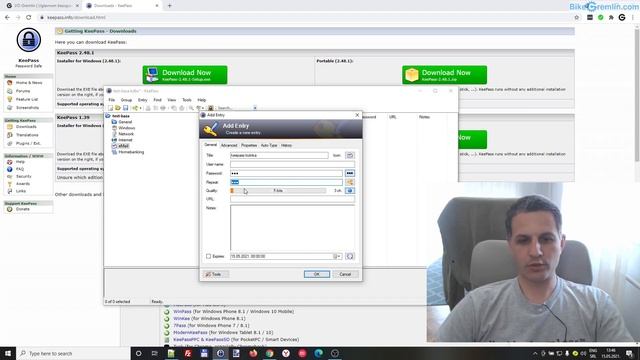Click the Find magnifier toolbar icon in KeePass

coord(191,108)
